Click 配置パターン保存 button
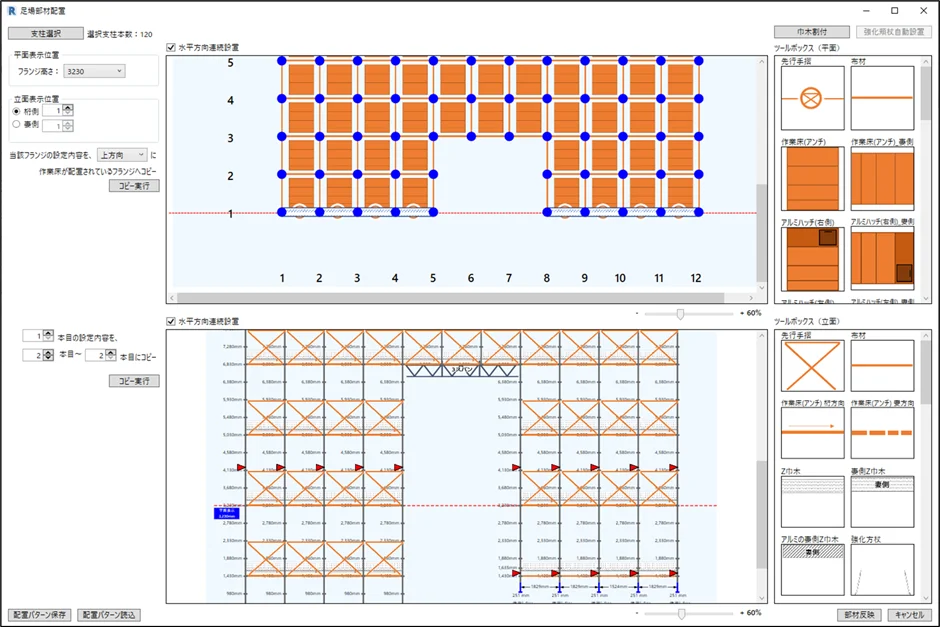 point(40,615)
